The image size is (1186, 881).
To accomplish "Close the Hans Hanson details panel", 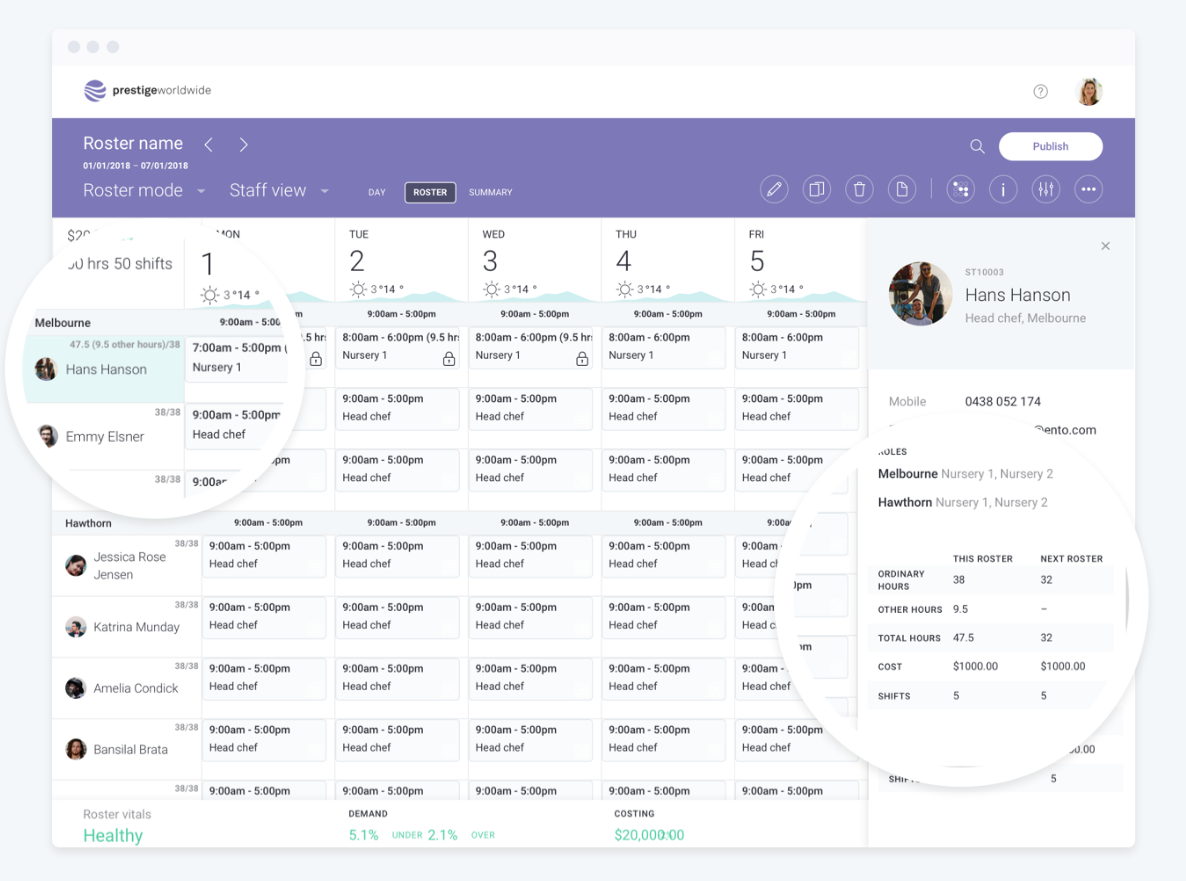I will (1105, 247).
